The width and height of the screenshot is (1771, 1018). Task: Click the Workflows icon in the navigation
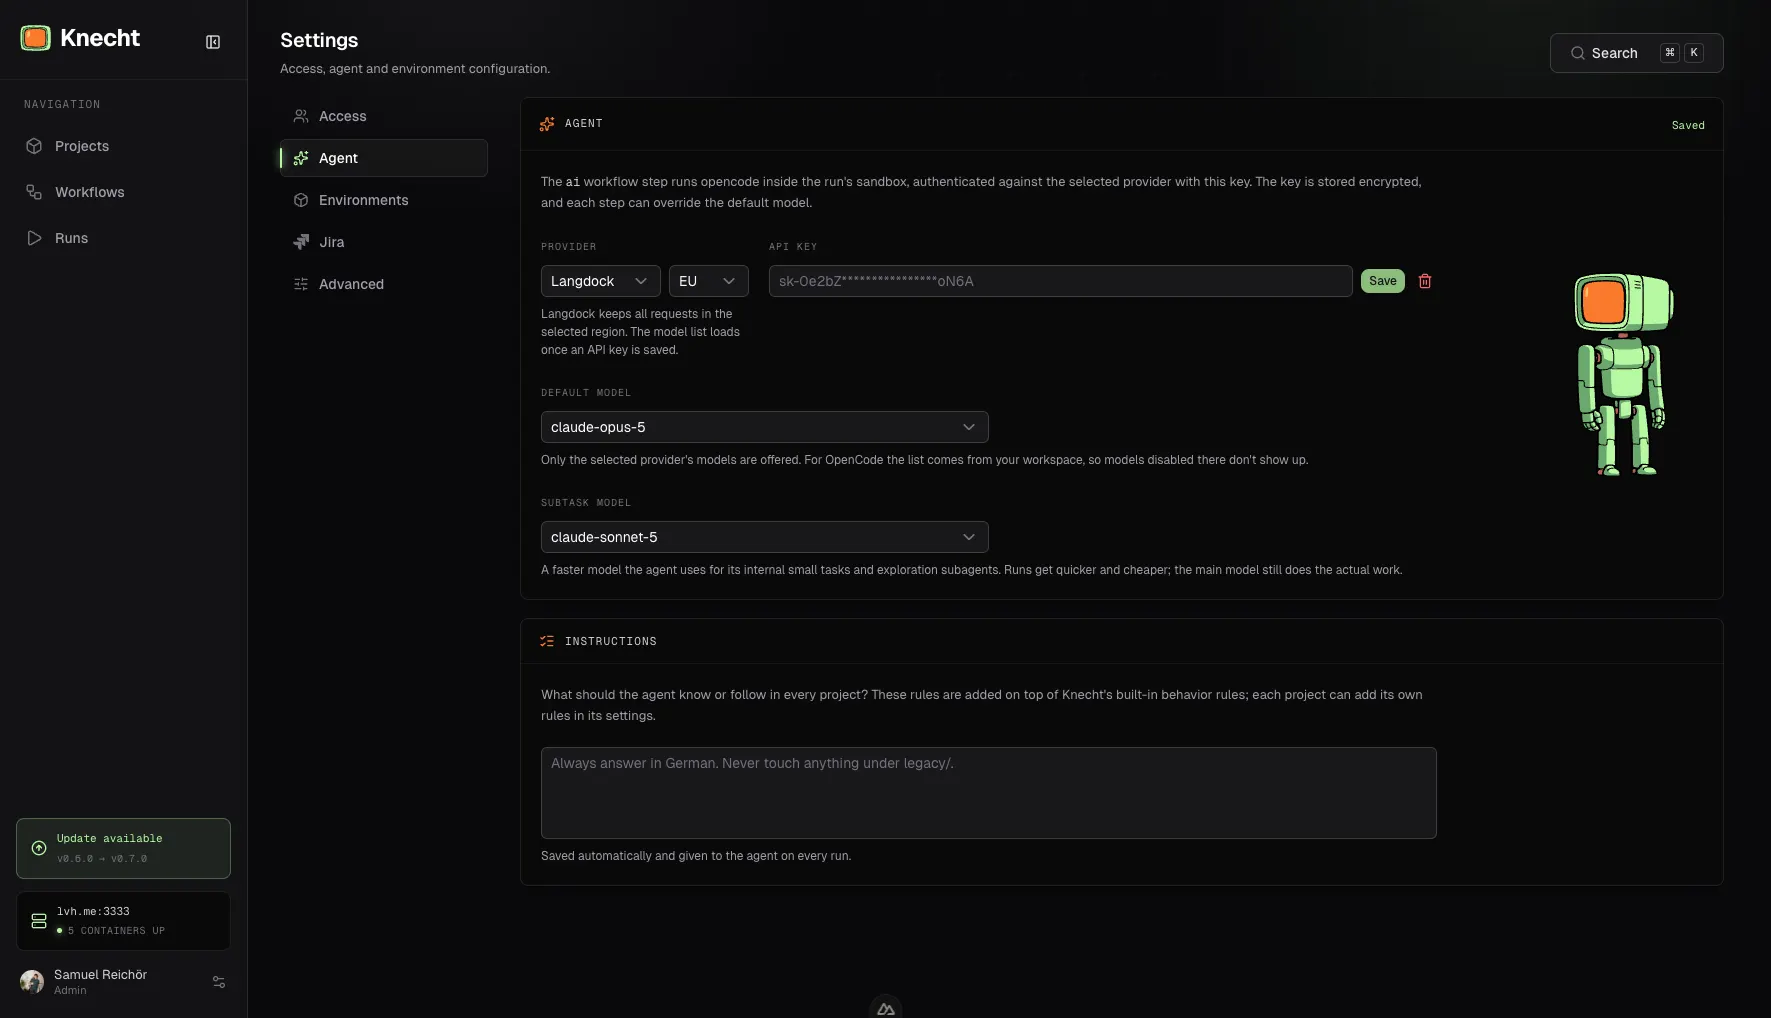click(34, 192)
